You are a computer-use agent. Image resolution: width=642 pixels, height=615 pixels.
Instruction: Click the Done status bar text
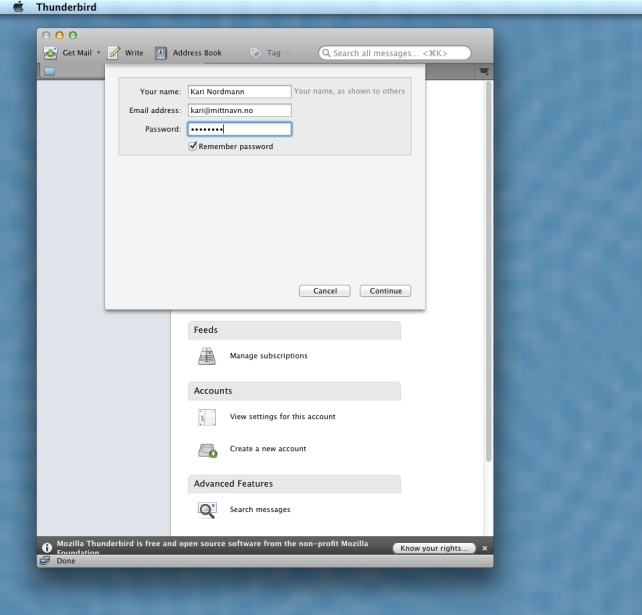pos(66,561)
